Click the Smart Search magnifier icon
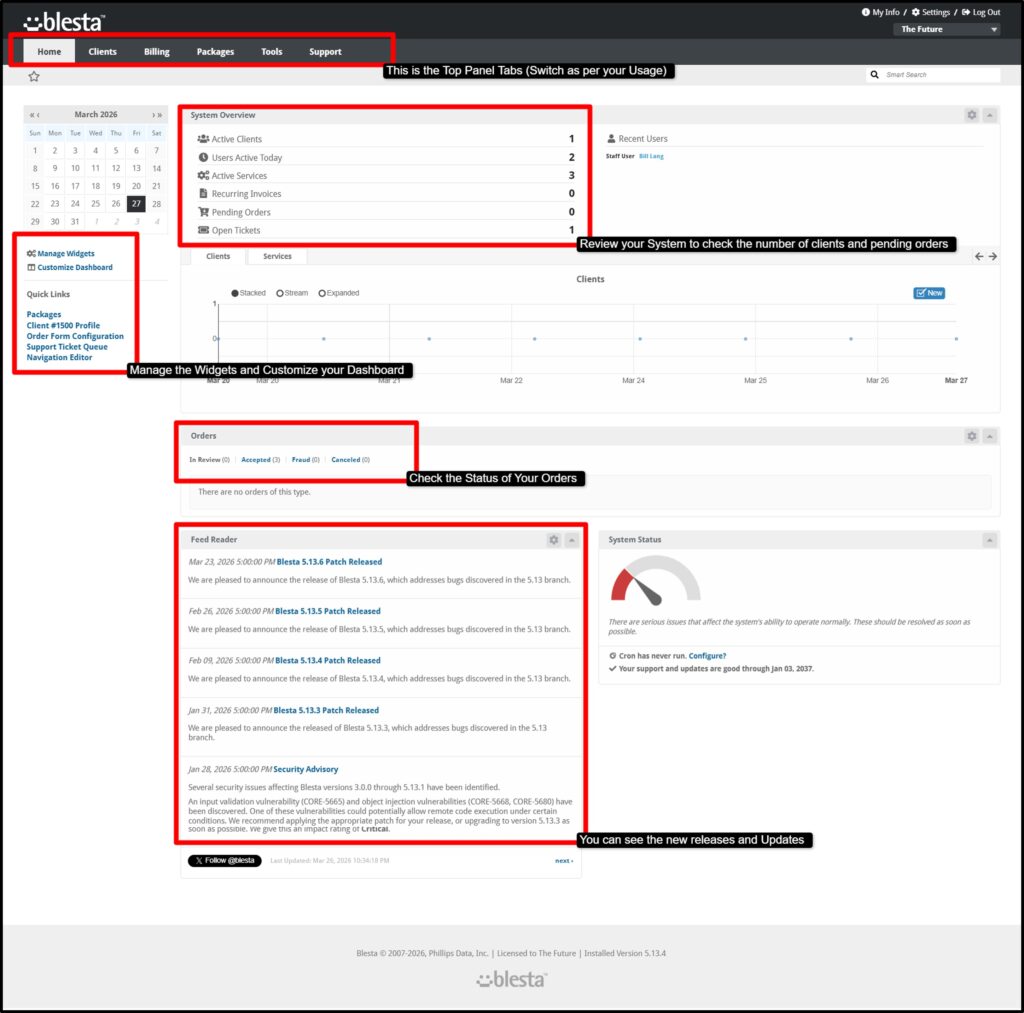Viewport: 1024px width, 1013px height. point(876,74)
